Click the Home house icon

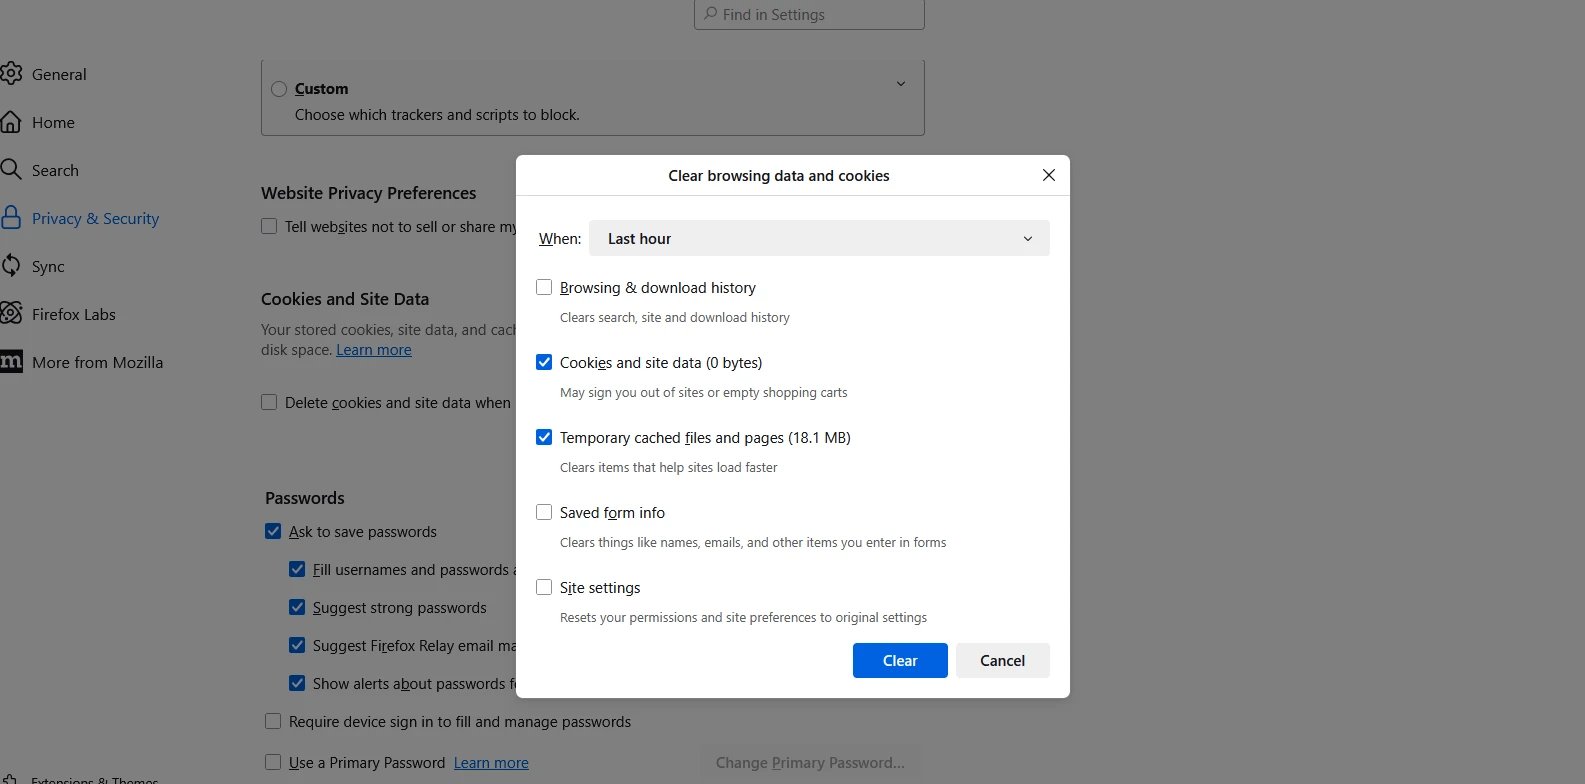click(11, 122)
